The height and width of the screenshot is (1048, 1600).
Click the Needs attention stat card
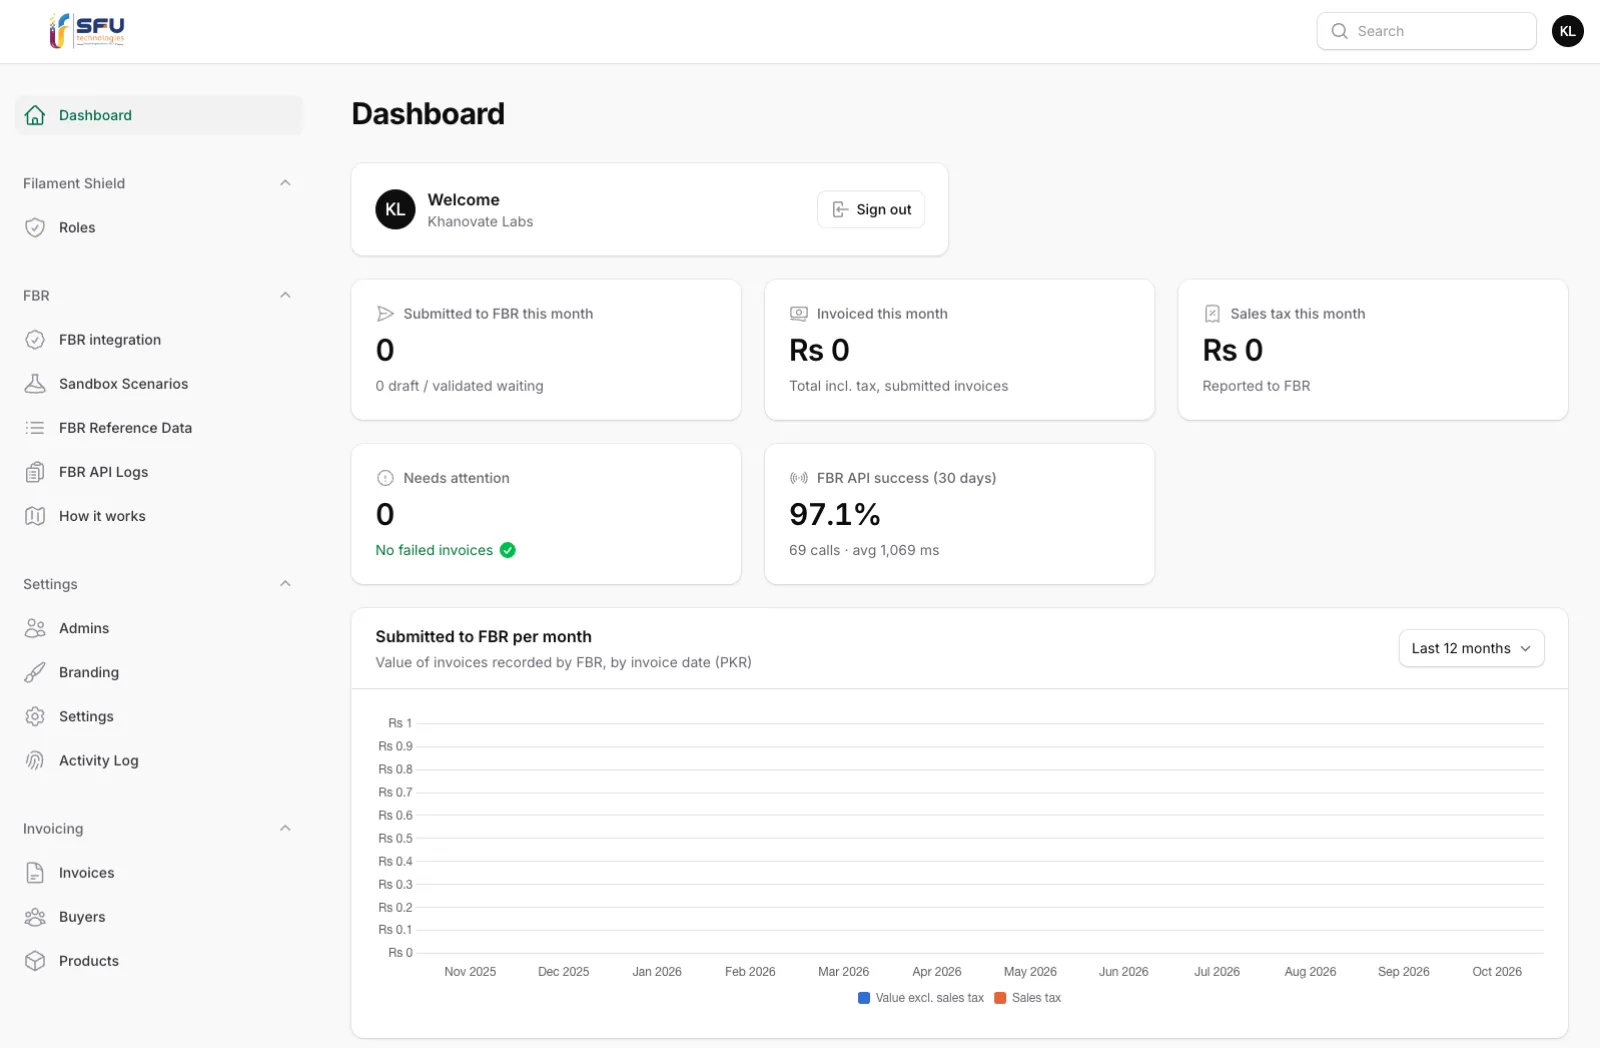[x=546, y=514]
